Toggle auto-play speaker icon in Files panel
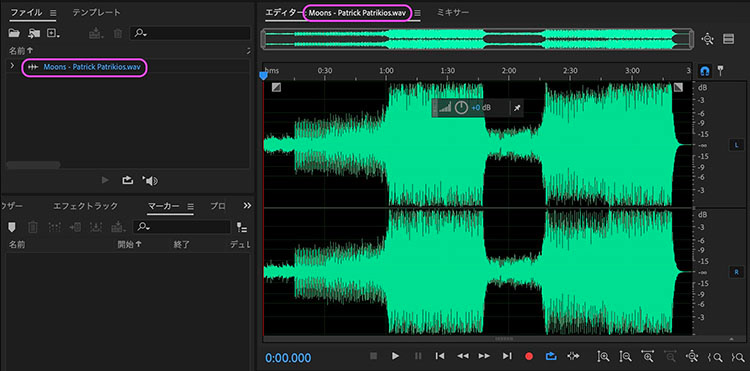Image resolution: width=750 pixels, height=371 pixels. pos(150,181)
